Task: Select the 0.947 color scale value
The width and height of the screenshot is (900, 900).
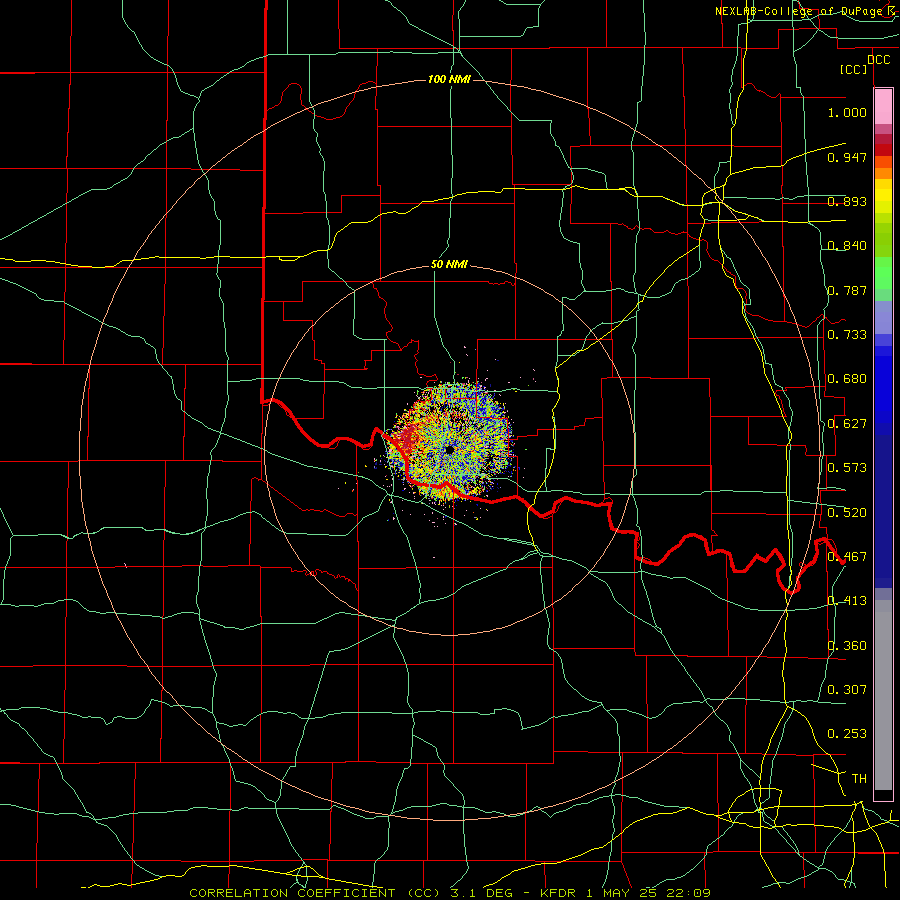Action: pos(847,157)
